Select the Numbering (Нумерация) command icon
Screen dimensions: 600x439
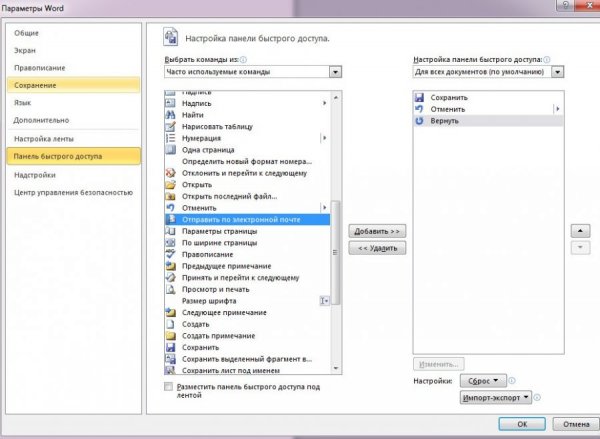tap(171, 139)
